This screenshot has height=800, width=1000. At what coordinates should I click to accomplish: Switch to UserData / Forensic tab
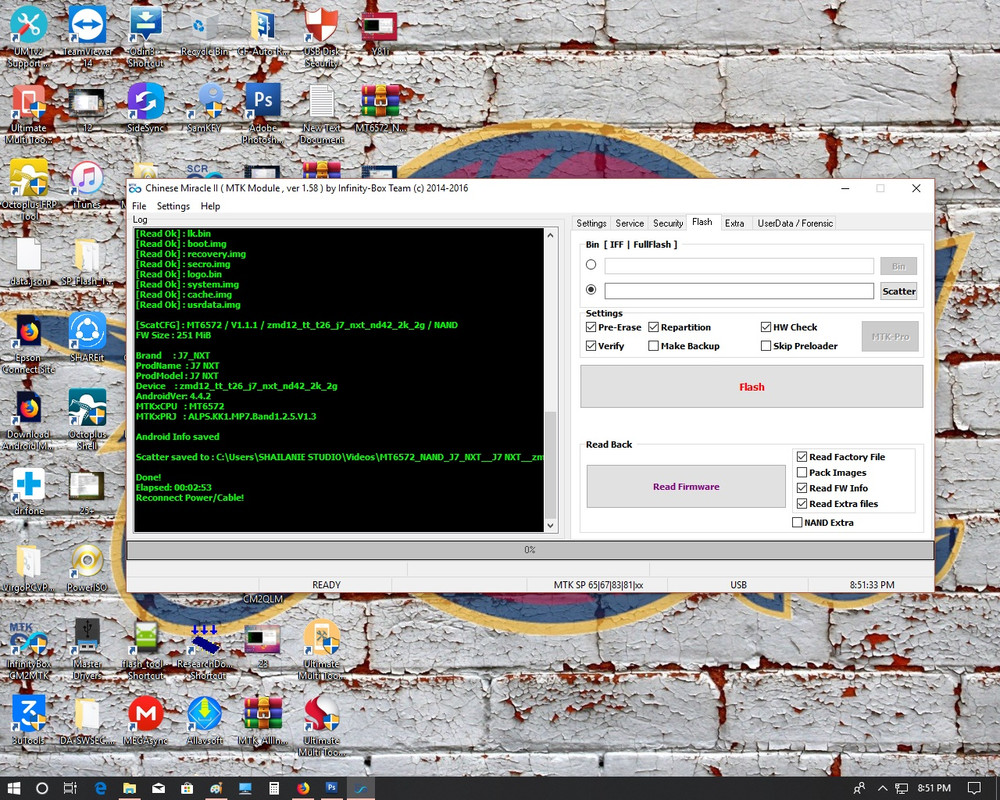click(x=795, y=223)
